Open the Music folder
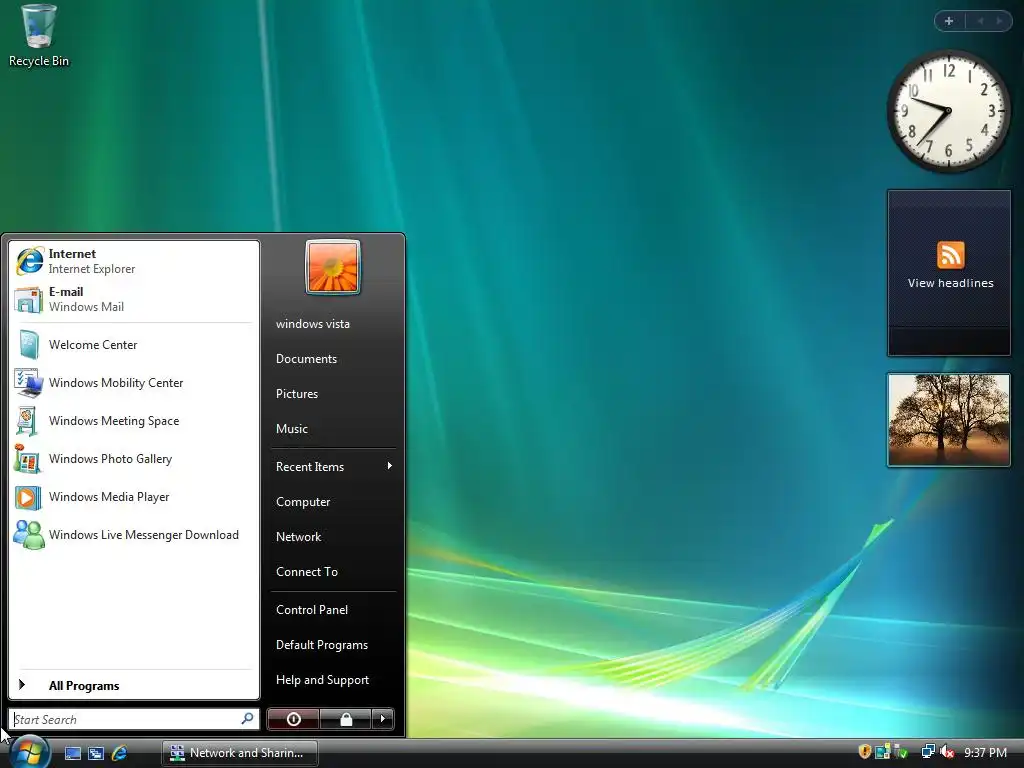 click(x=333, y=428)
